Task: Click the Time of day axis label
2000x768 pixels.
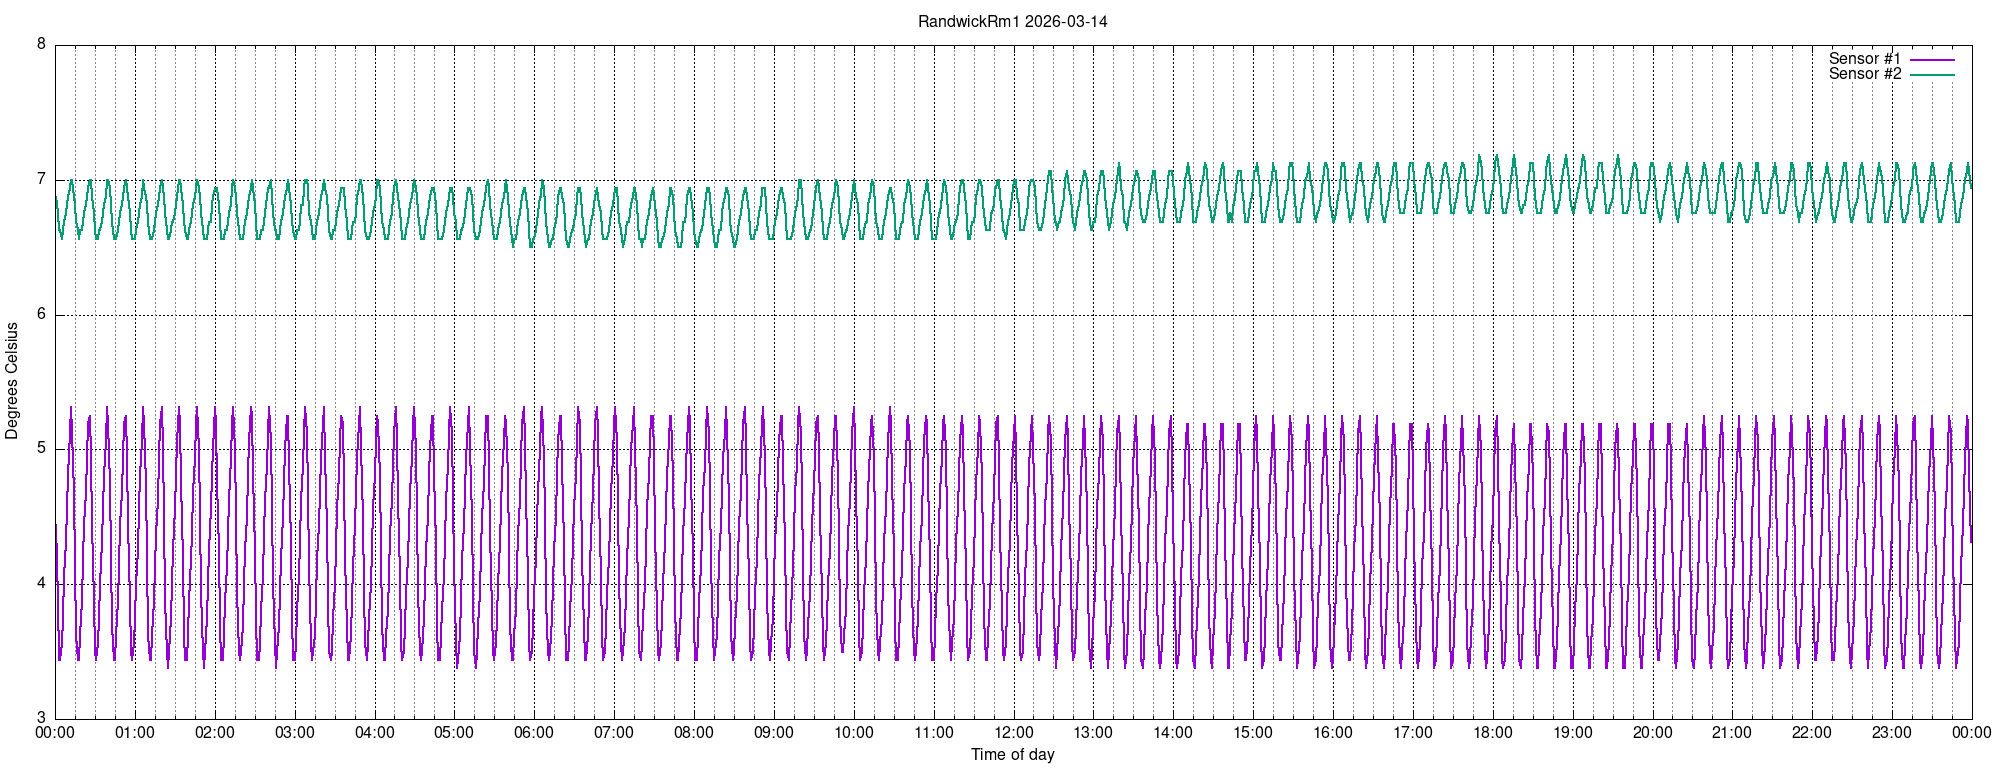Action: [1013, 755]
